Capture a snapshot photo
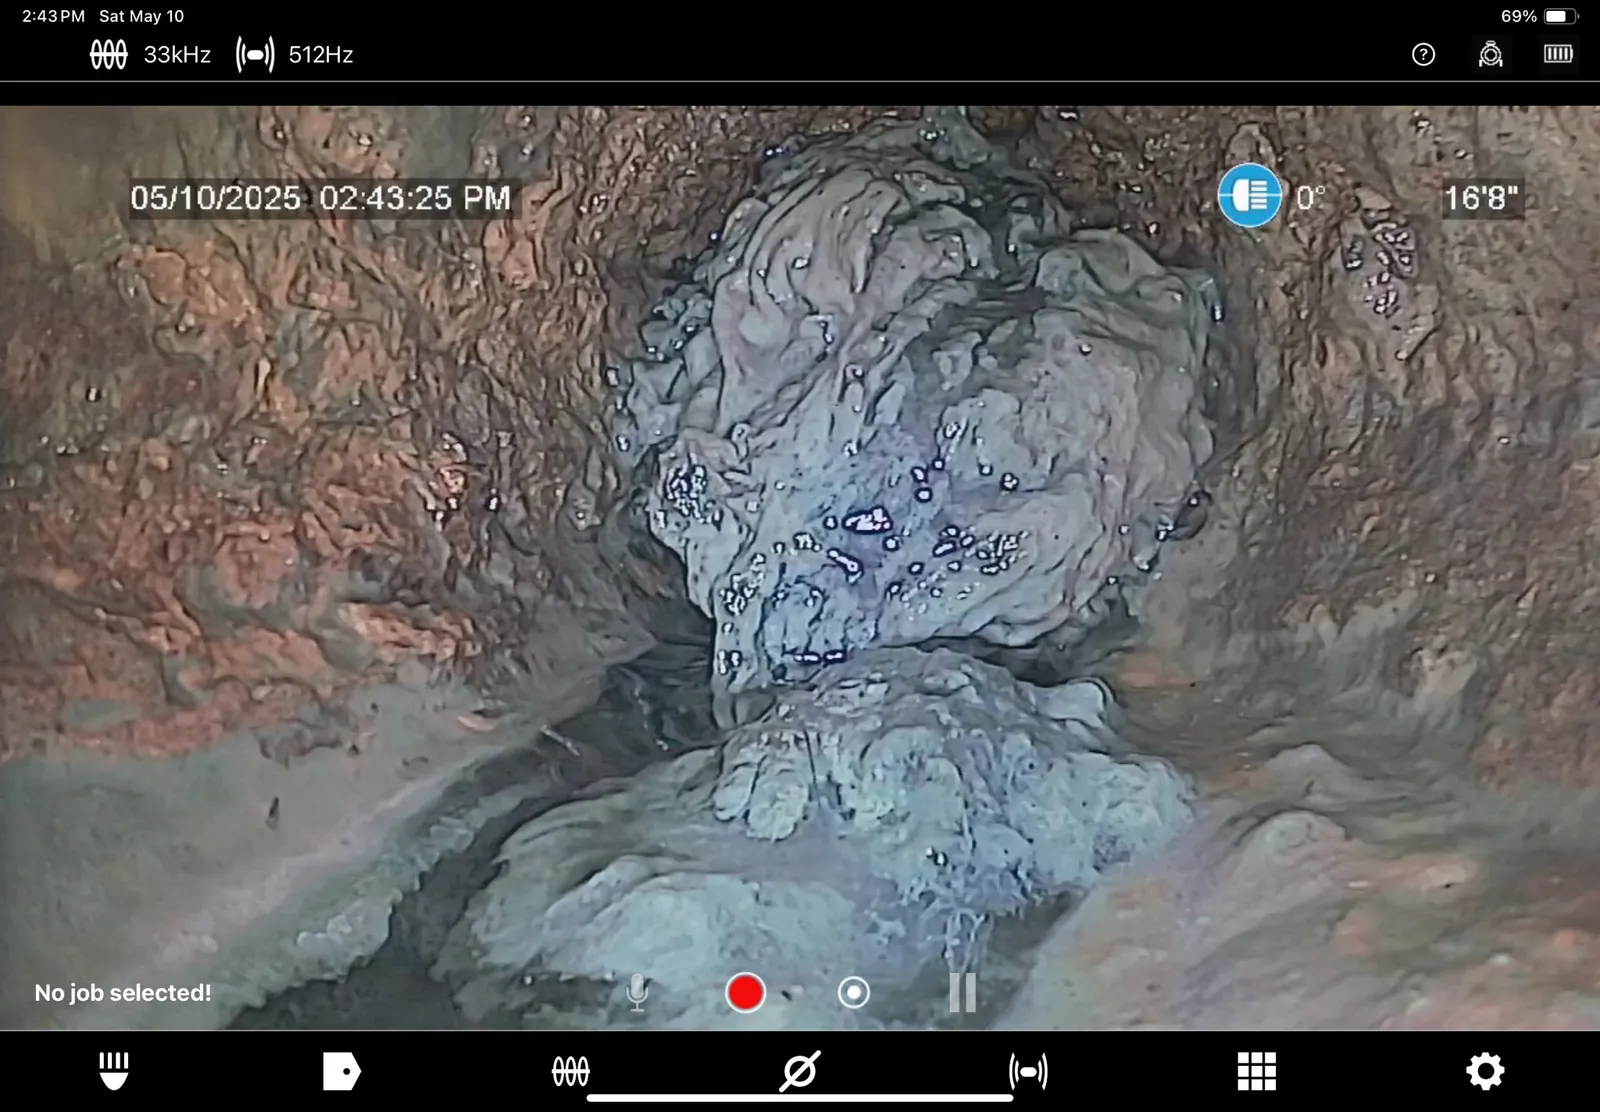The width and height of the screenshot is (1600, 1112). click(853, 992)
